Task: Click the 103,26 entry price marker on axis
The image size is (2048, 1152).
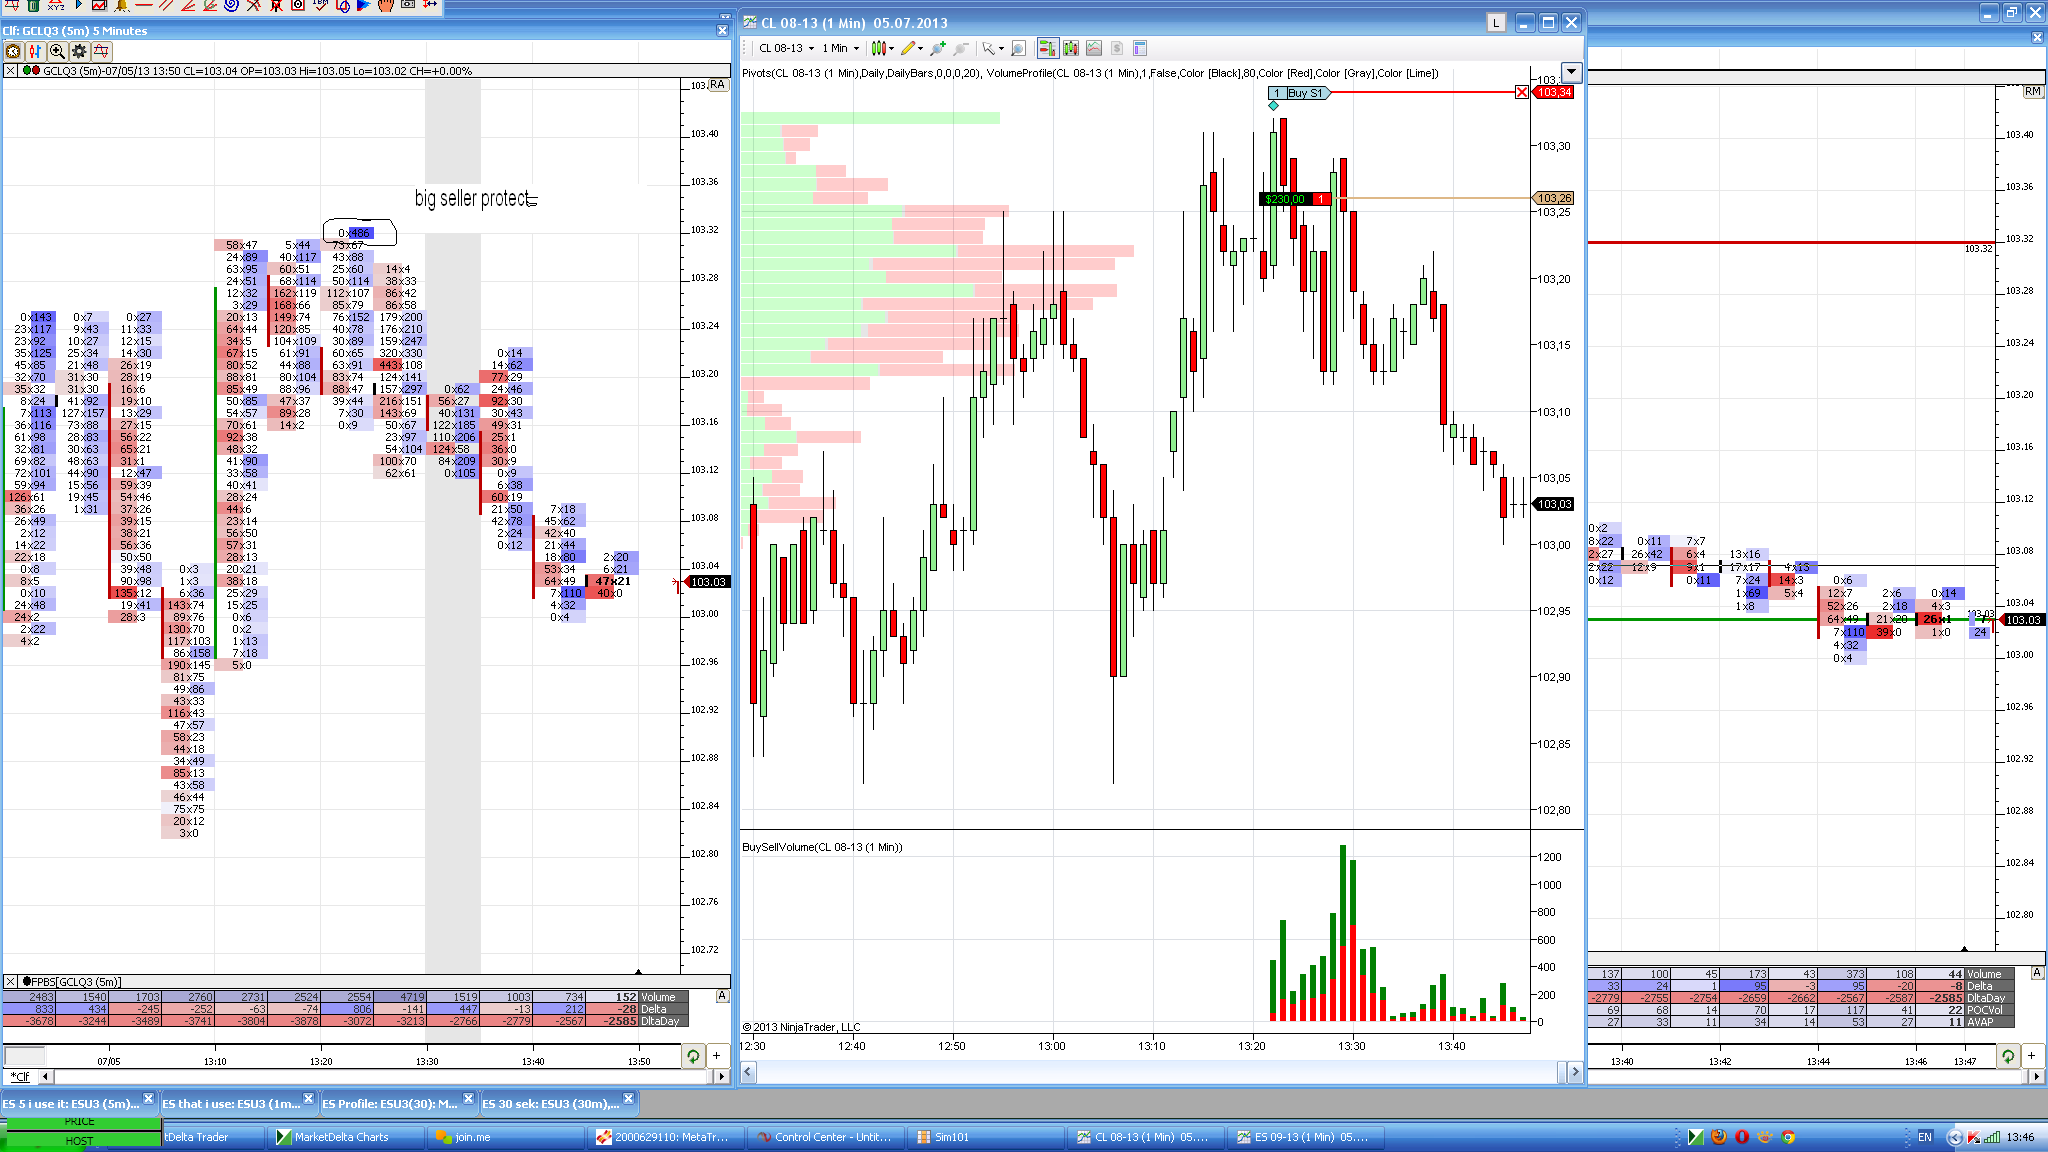Action: point(1554,198)
